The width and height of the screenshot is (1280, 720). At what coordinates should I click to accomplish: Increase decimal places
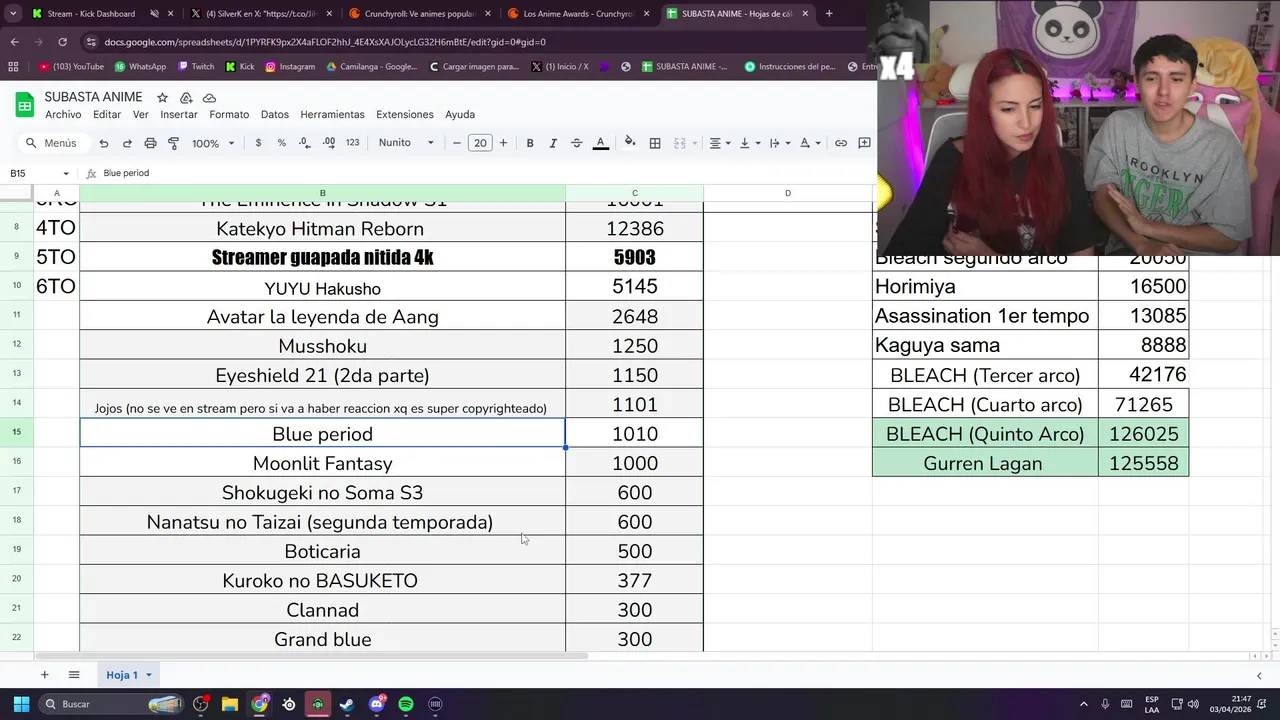[329, 143]
